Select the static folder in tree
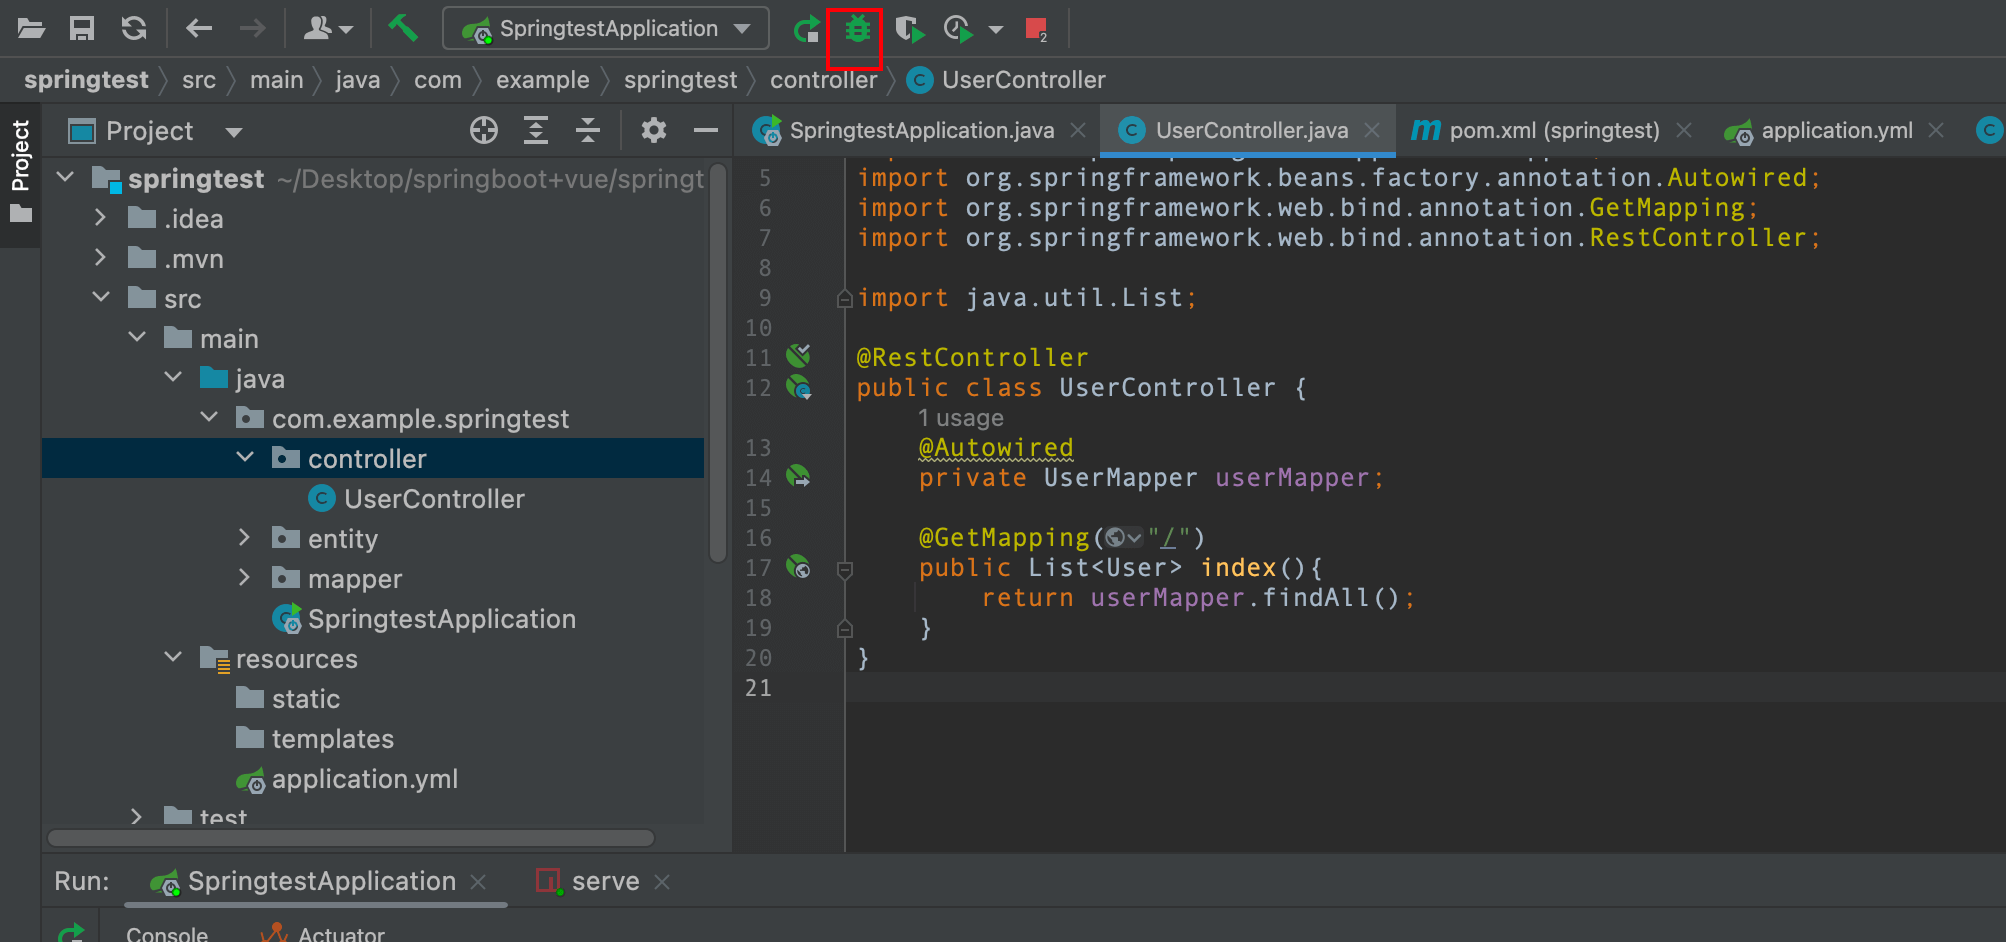 288,699
